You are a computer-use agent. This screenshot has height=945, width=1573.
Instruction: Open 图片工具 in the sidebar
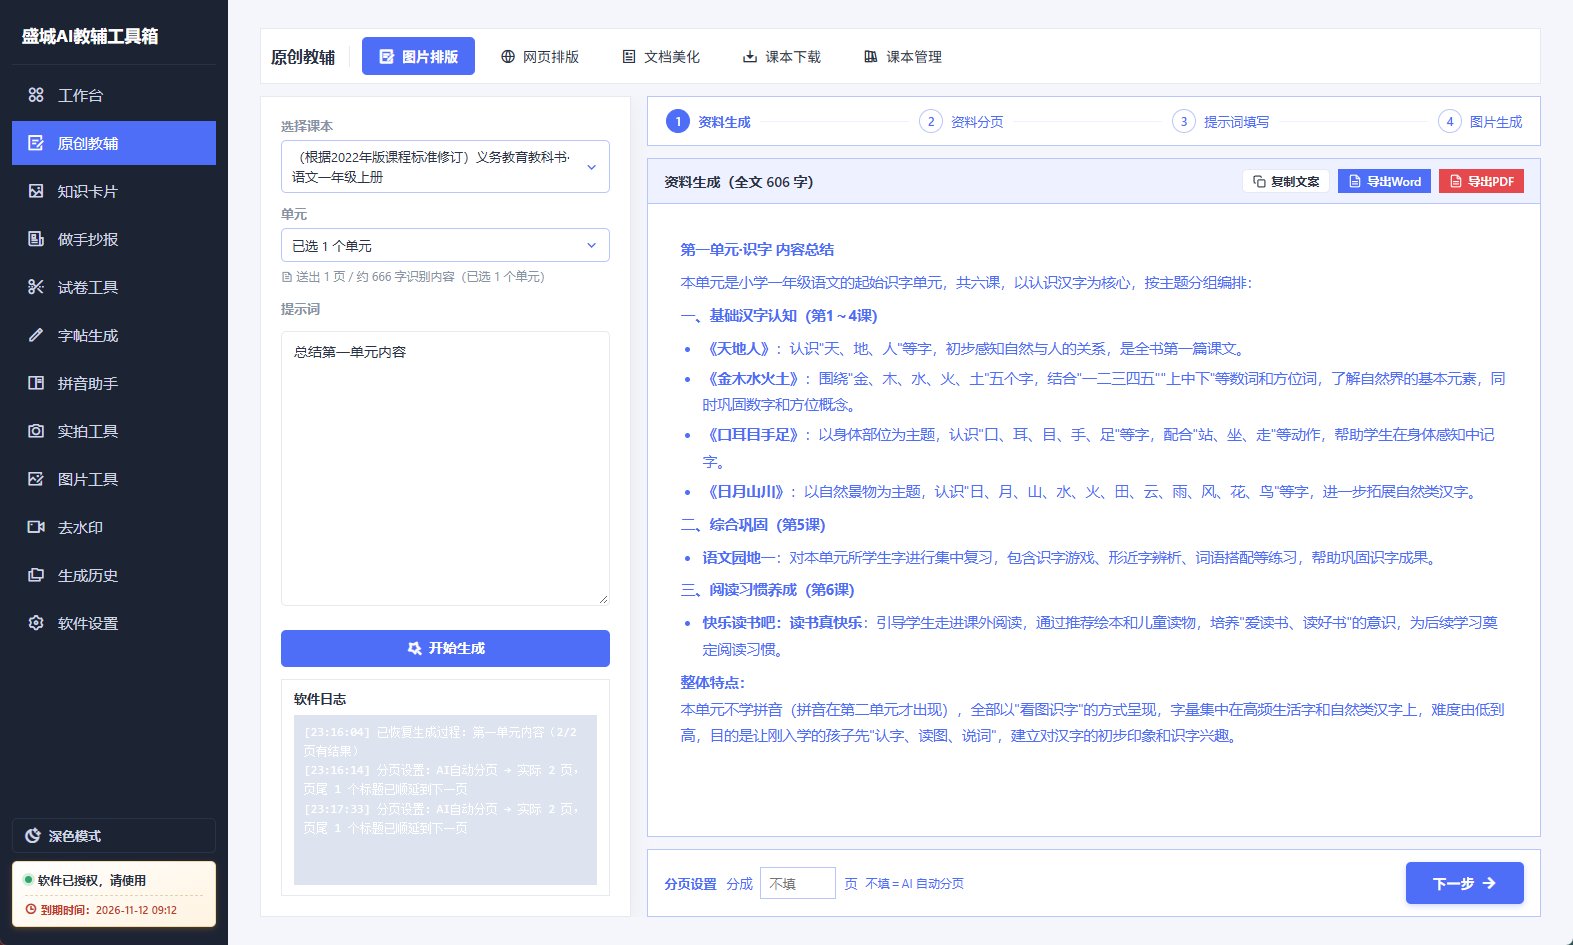tap(114, 479)
